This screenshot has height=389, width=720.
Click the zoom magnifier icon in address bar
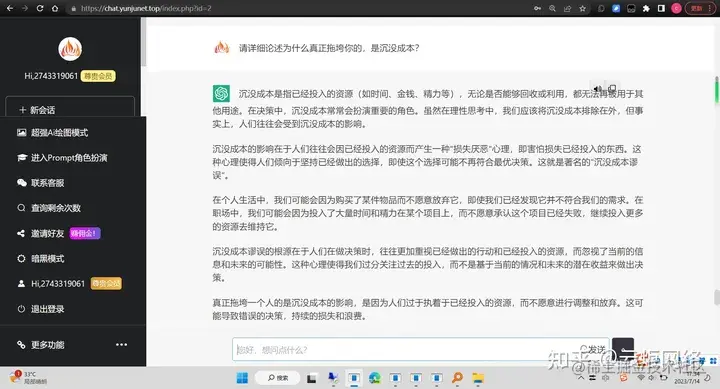pos(552,8)
